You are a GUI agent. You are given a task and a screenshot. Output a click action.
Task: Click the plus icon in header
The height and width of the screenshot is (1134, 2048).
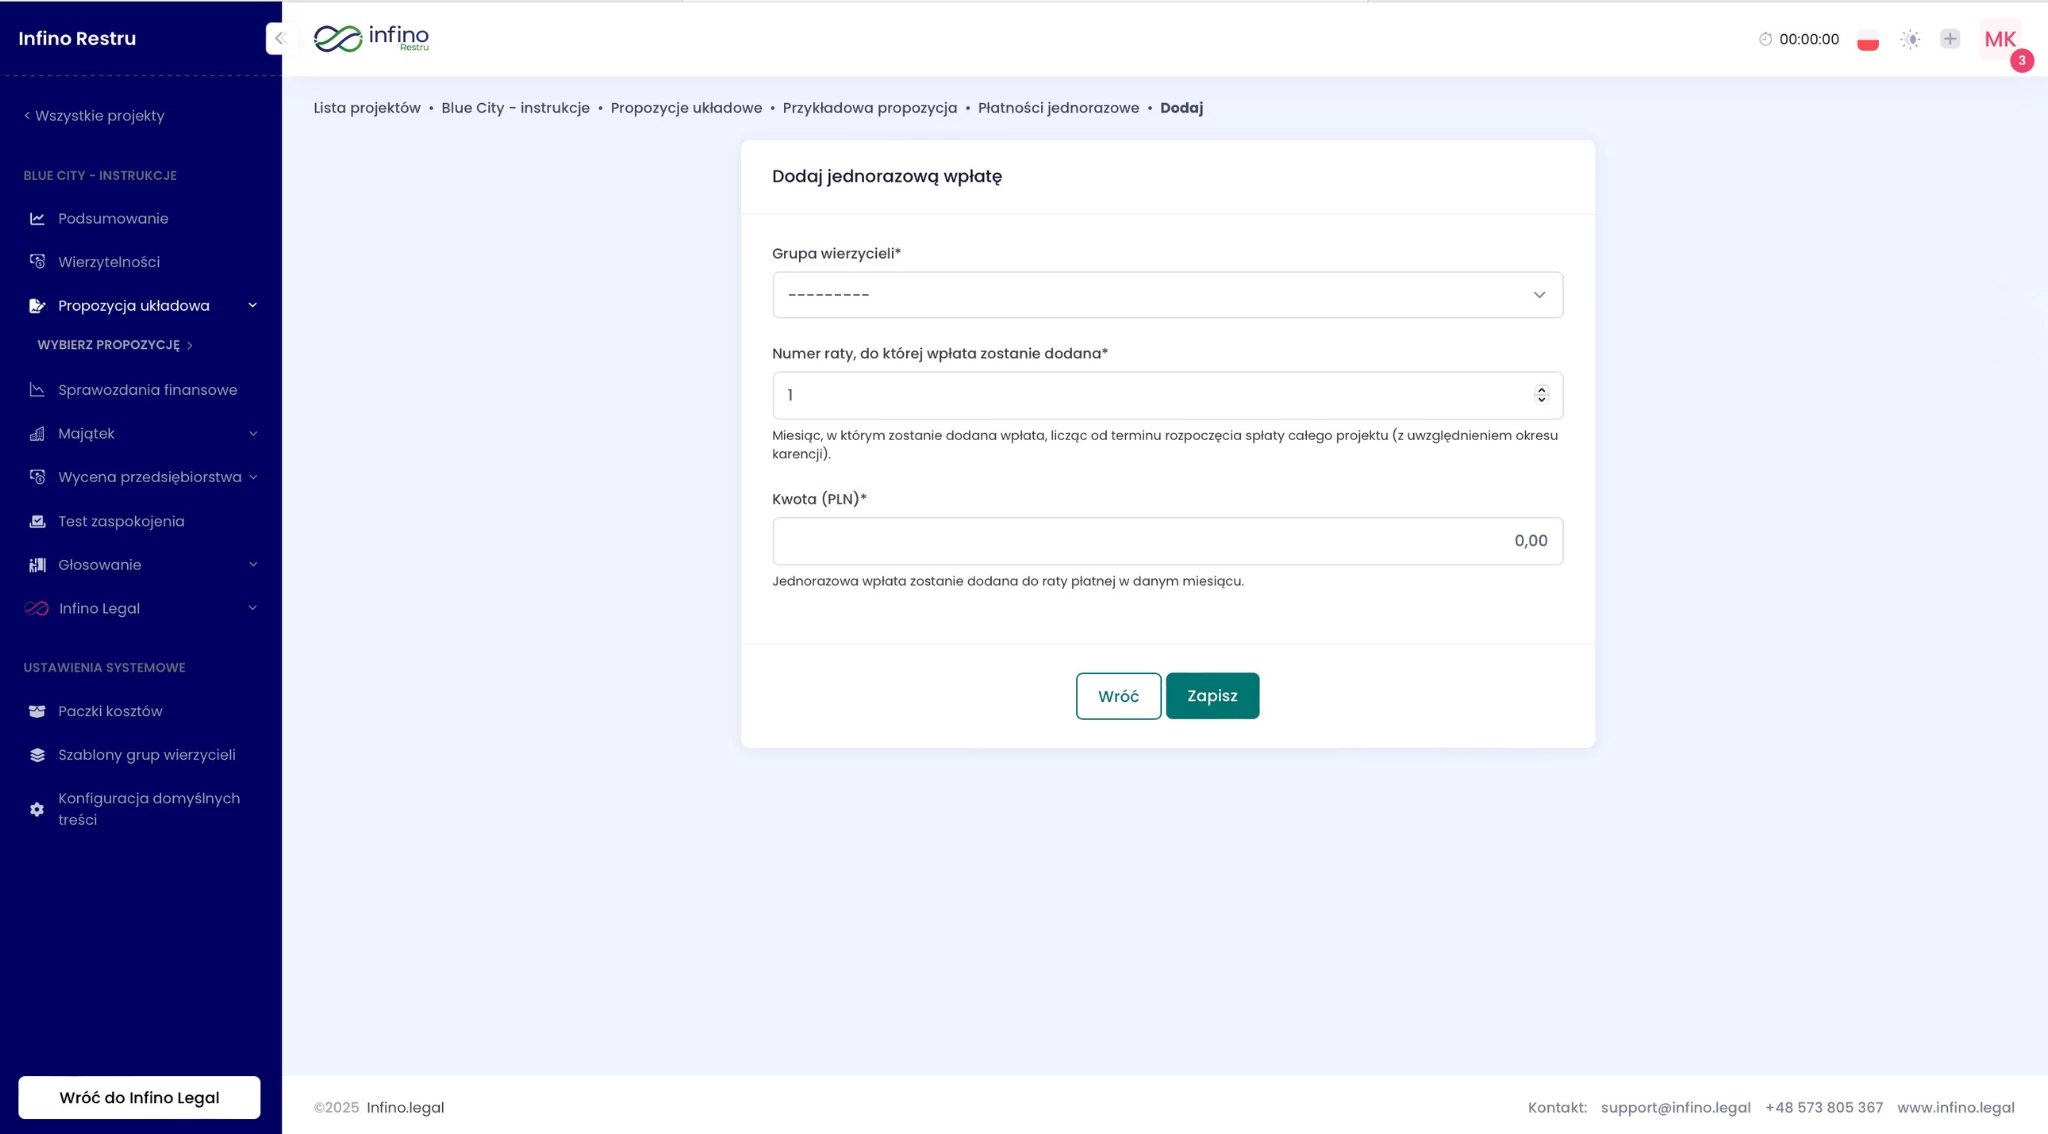[x=1950, y=39]
